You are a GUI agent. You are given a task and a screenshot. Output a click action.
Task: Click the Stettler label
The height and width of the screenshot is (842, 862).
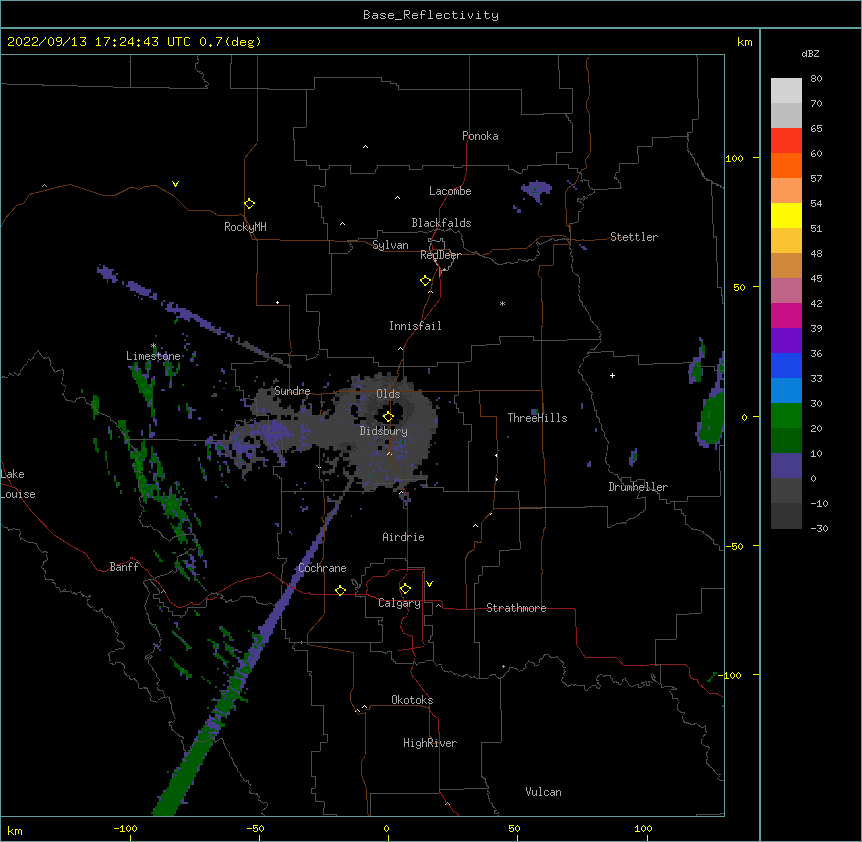pyautogui.click(x=634, y=237)
